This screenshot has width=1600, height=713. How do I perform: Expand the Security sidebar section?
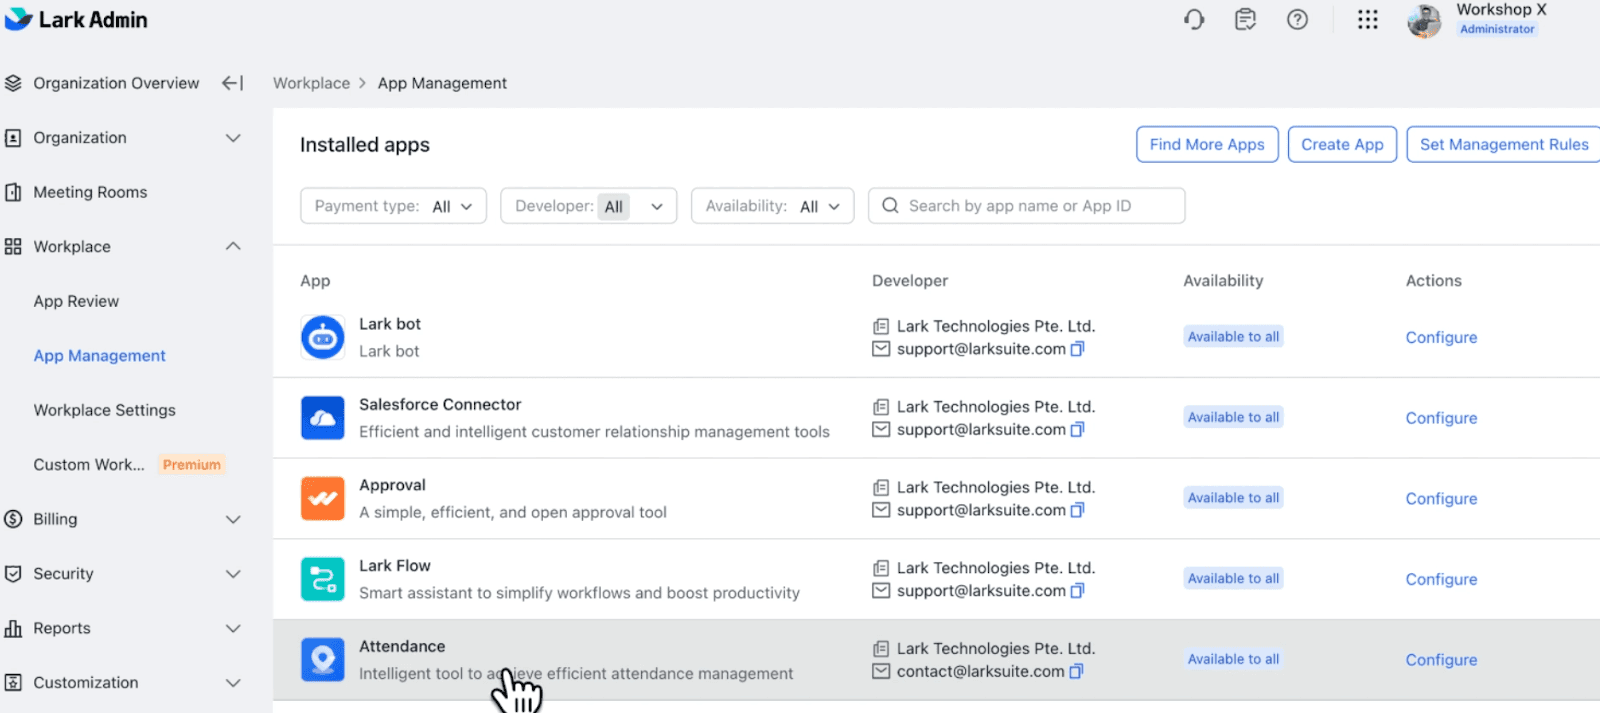[233, 574]
